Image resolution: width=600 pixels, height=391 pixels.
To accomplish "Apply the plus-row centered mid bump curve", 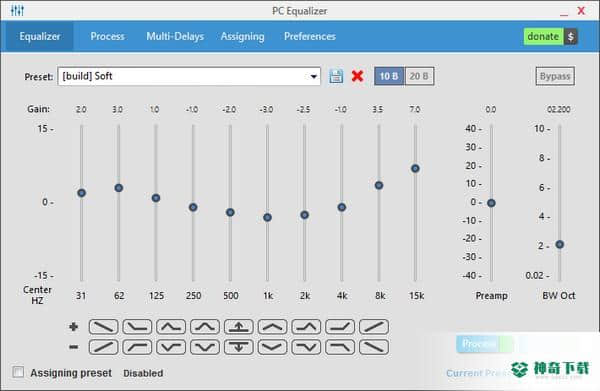I will click(x=205, y=327).
